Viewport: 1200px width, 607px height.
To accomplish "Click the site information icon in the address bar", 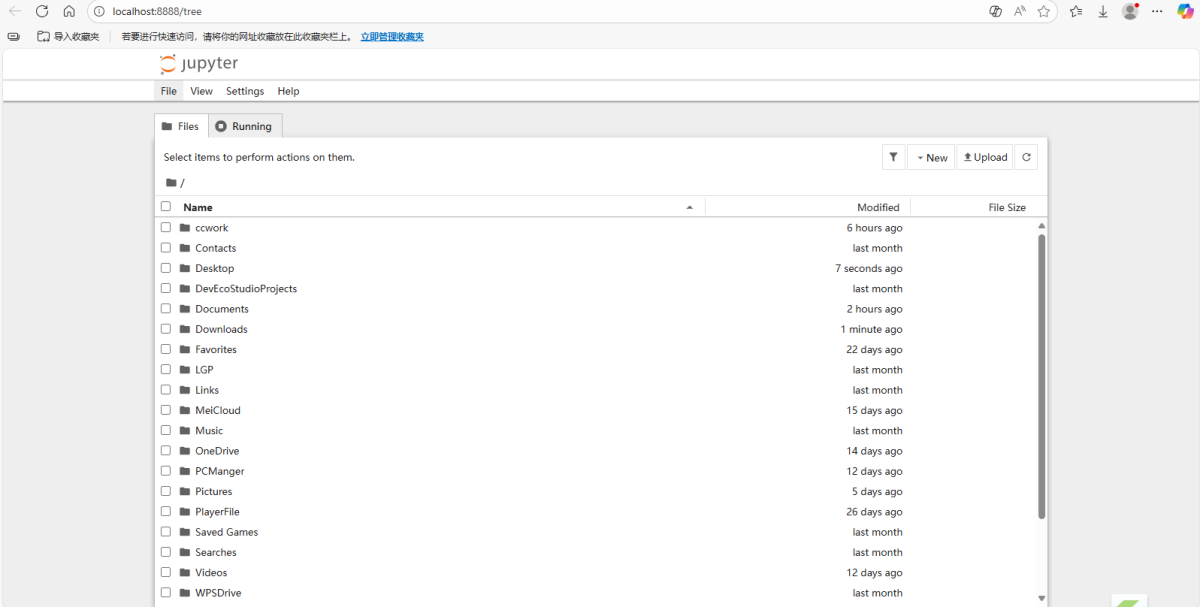I will tap(99, 11).
